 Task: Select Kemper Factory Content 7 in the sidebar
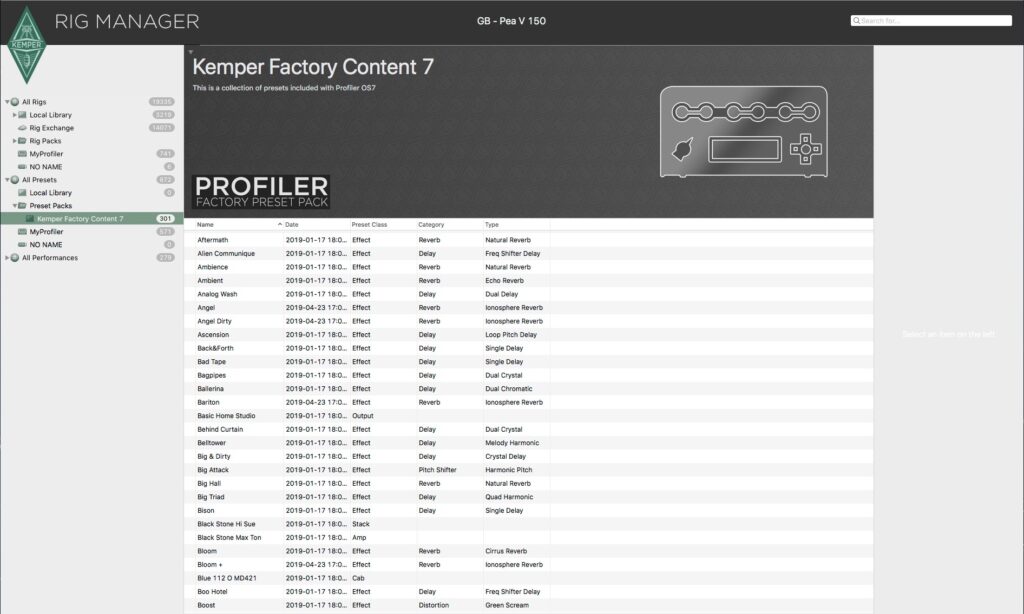pyautogui.click(x=91, y=219)
